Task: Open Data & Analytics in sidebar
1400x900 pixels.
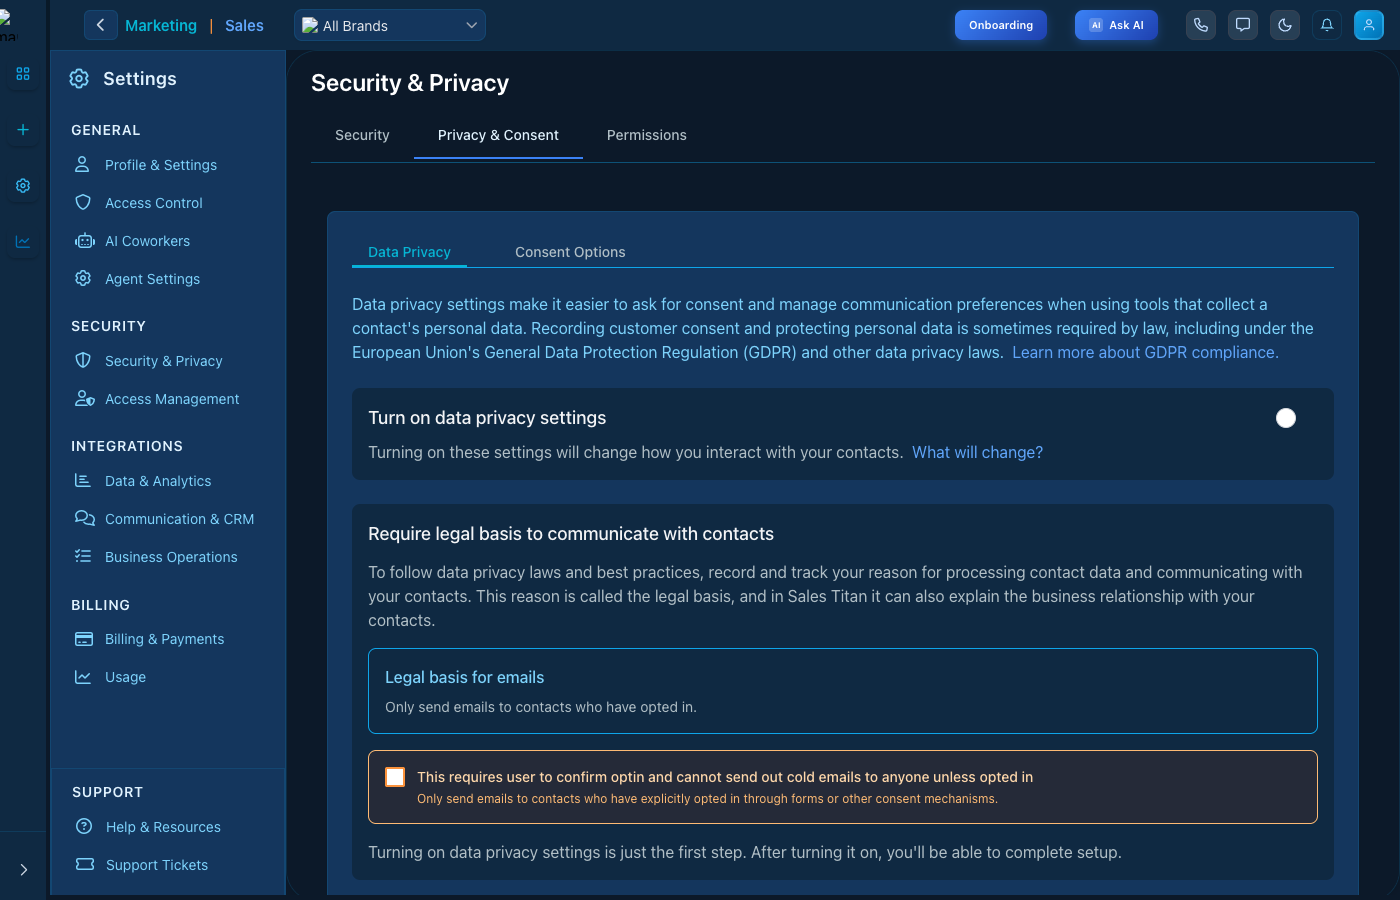Action: (158, 481)
